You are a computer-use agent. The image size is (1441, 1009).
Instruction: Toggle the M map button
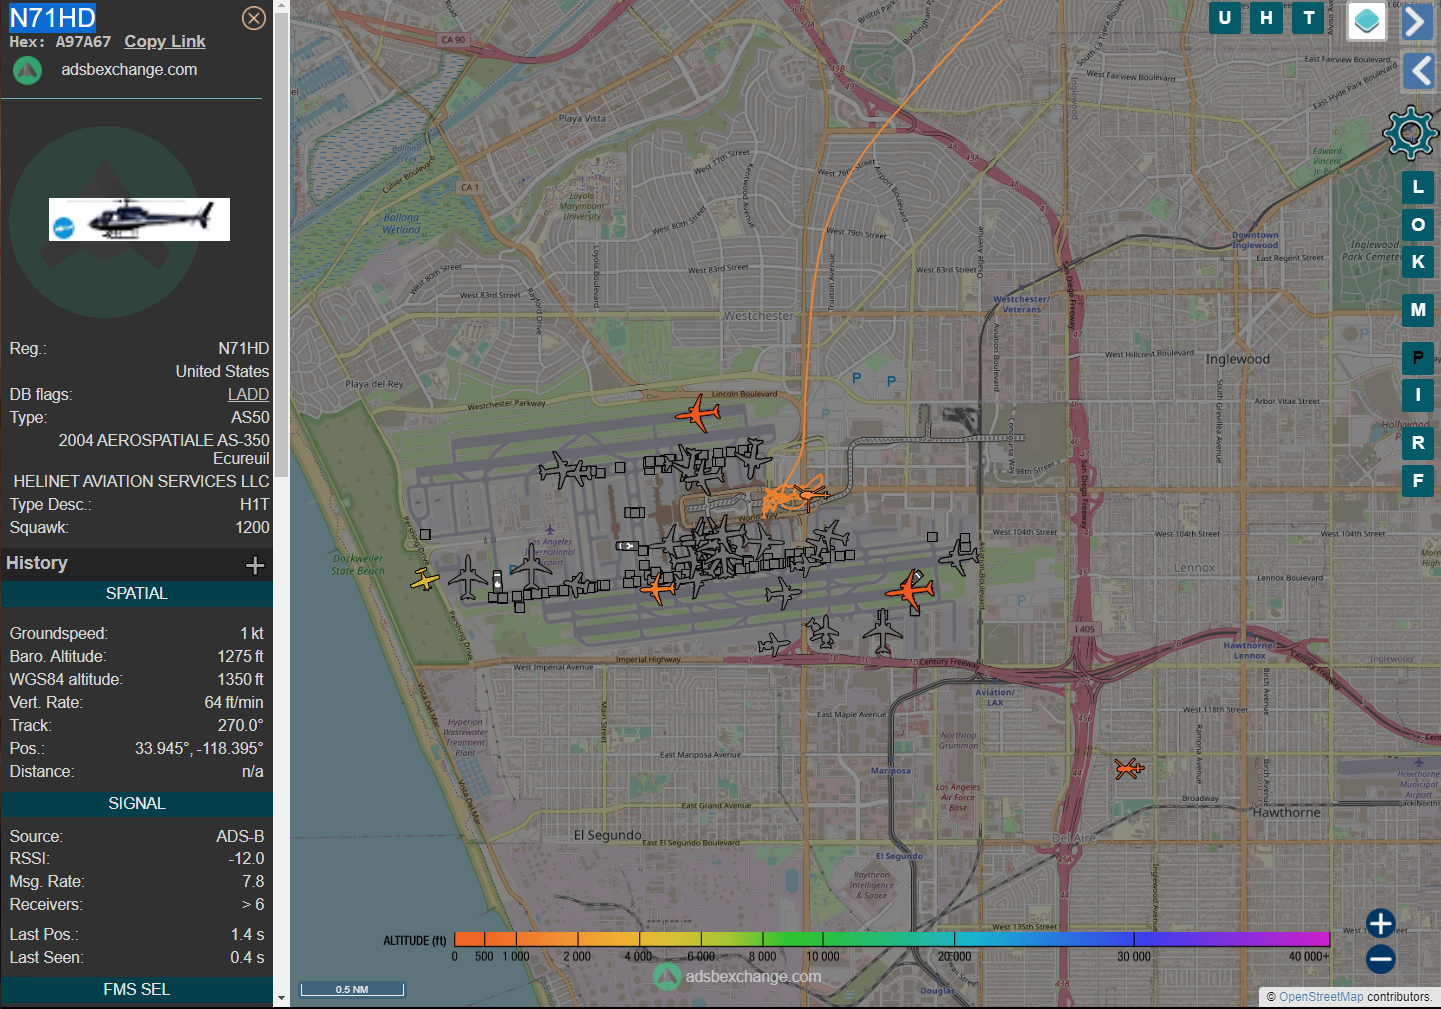1418,310
